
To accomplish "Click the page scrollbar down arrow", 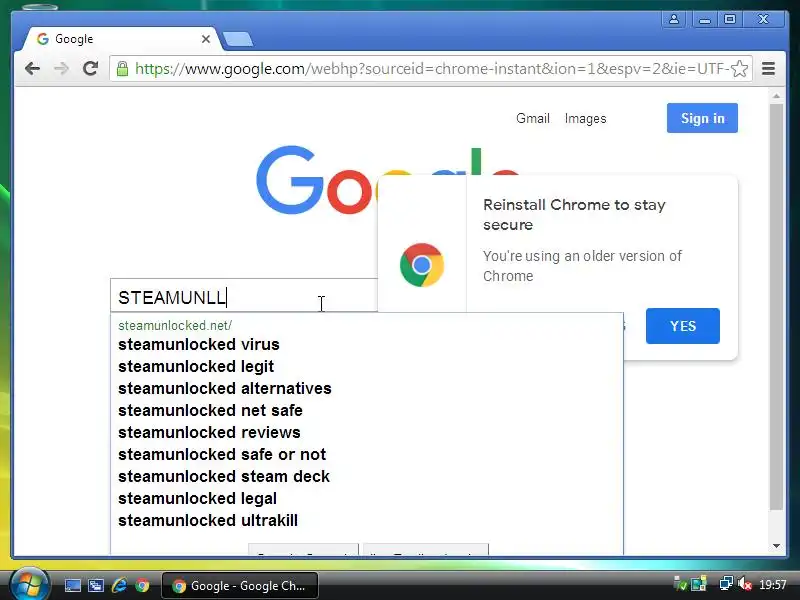I will pyautogui.click(x=776, y=546).
